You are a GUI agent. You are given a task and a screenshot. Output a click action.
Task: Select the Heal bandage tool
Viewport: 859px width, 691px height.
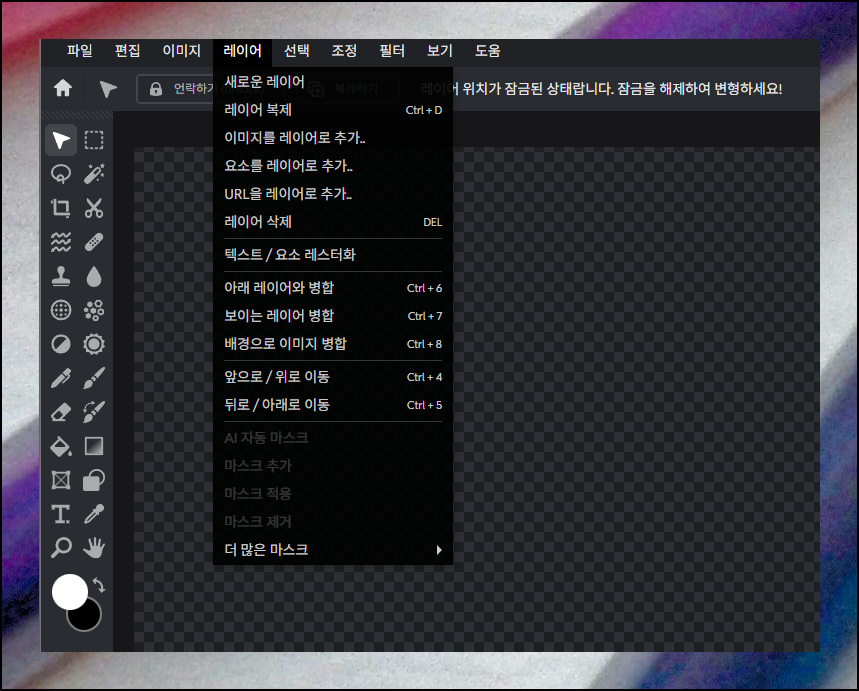coord(94,242)
